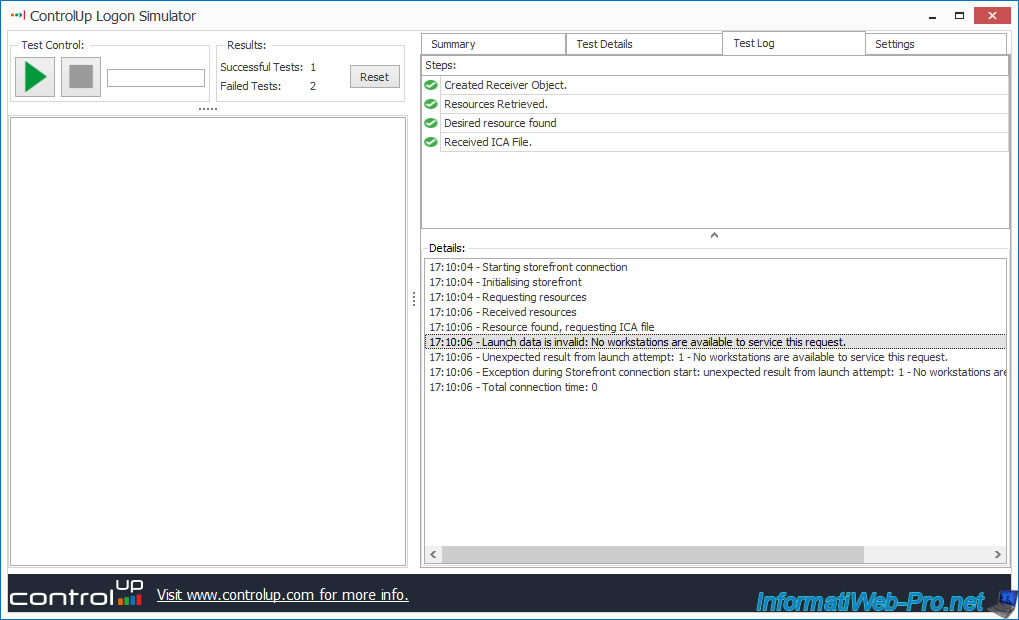Switch to the Summary tab
Viewport: 1019px width, 620px height.
coord(493,44)
